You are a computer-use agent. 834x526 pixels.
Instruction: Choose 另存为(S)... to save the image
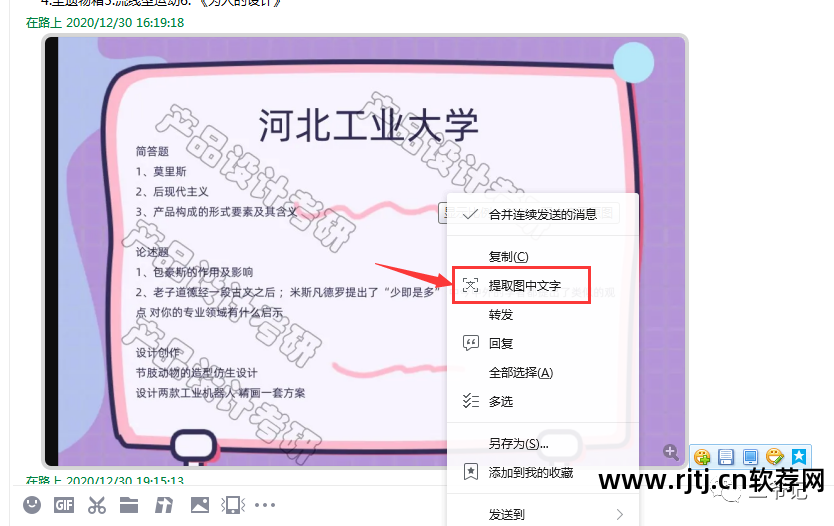point(543,444)
